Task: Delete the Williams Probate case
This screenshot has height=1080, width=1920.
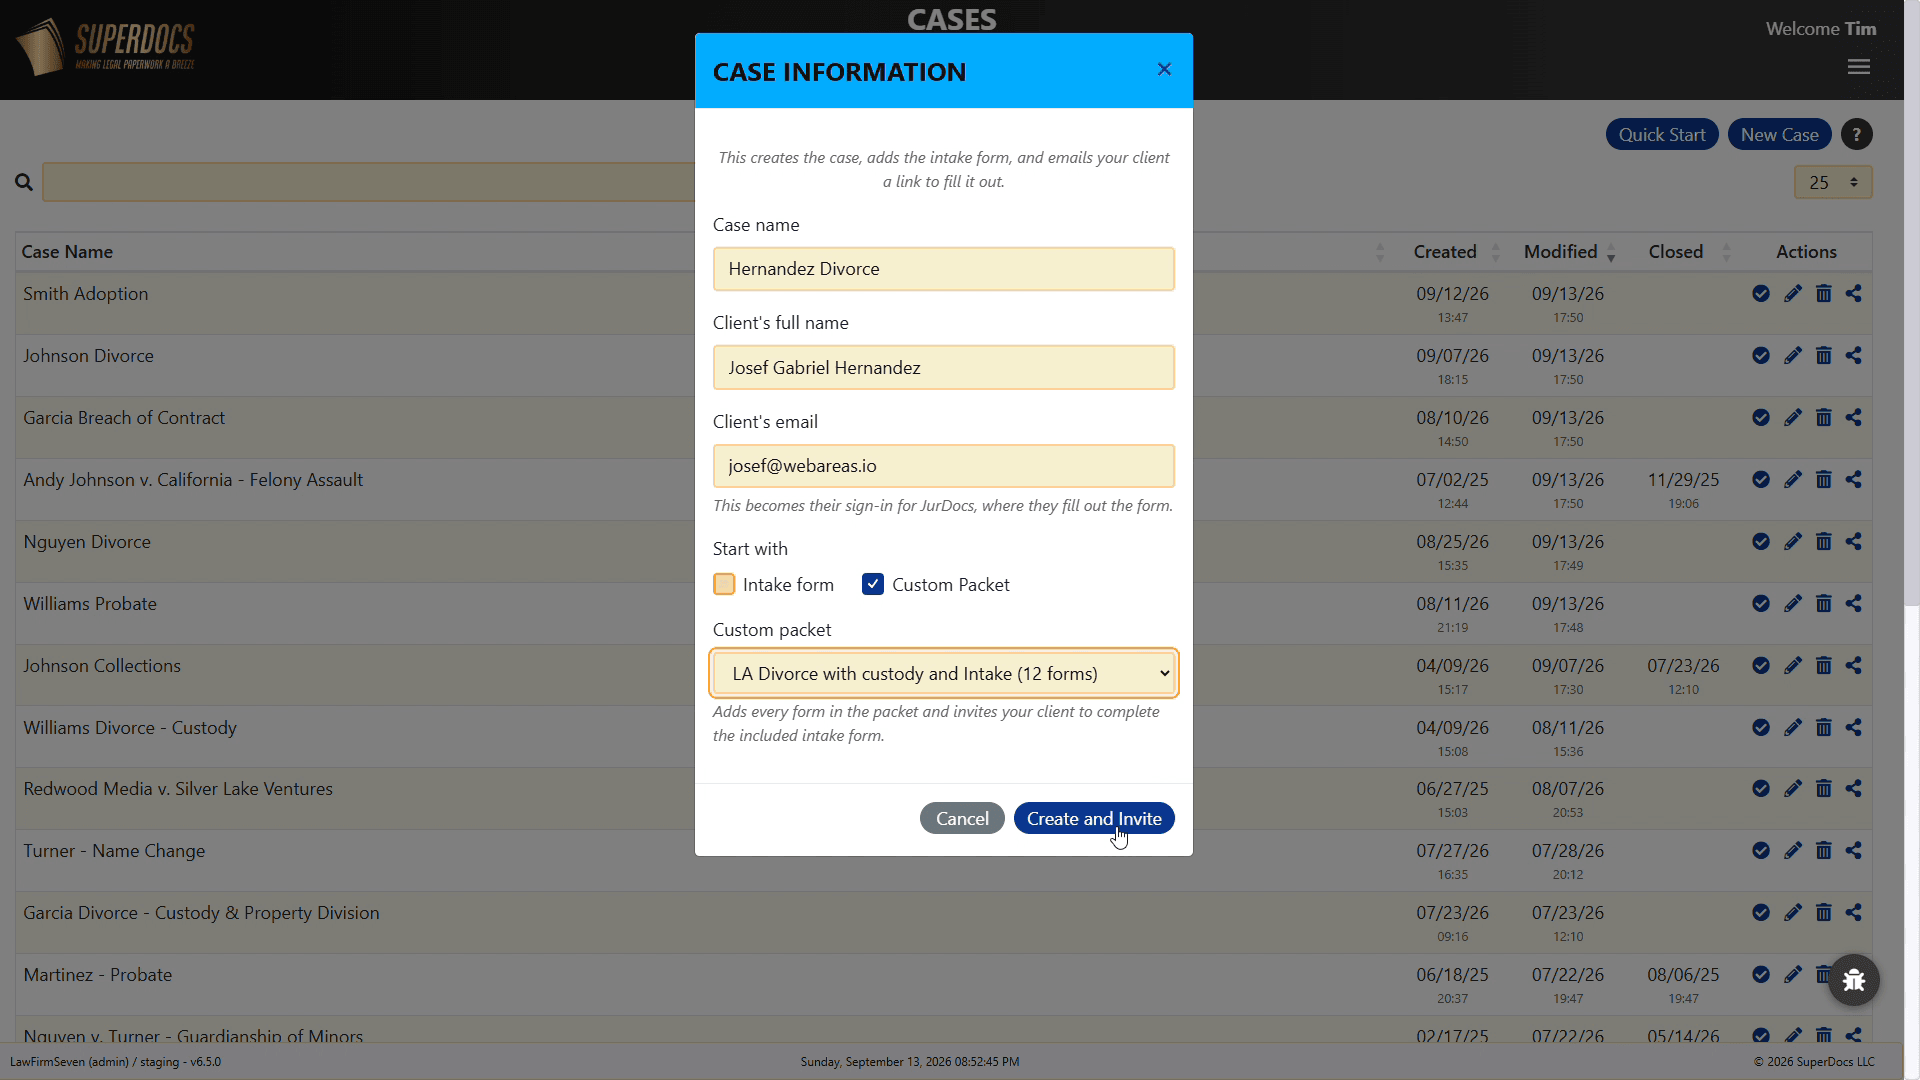Action: click(1824, 603)
